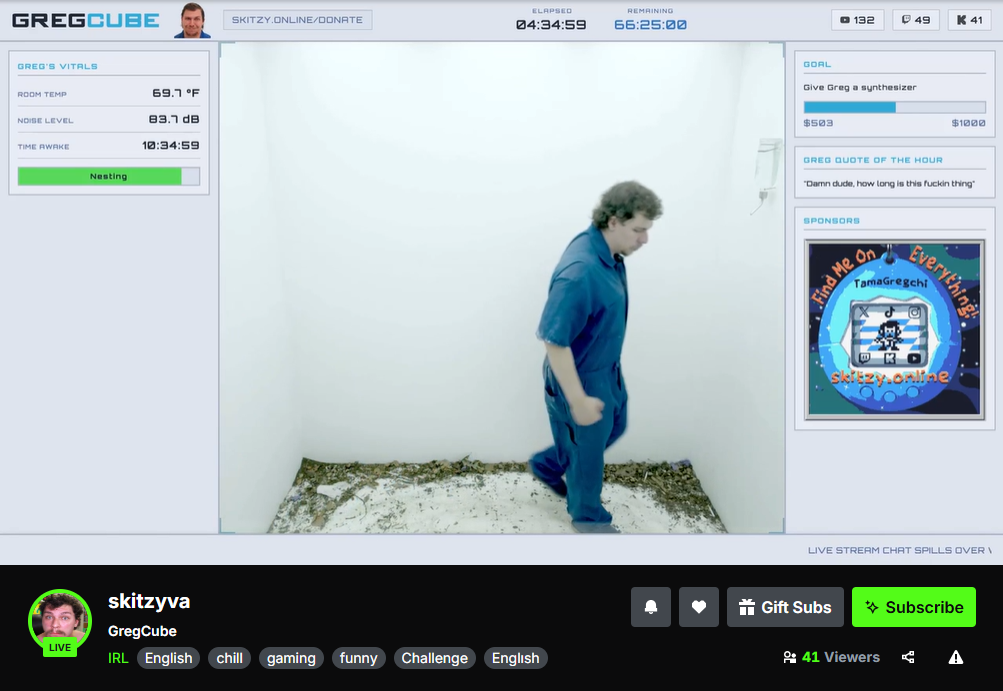The image size is (1003, 691).
Task: Click the Gift Subs button
Action: (x=786, y=607)
